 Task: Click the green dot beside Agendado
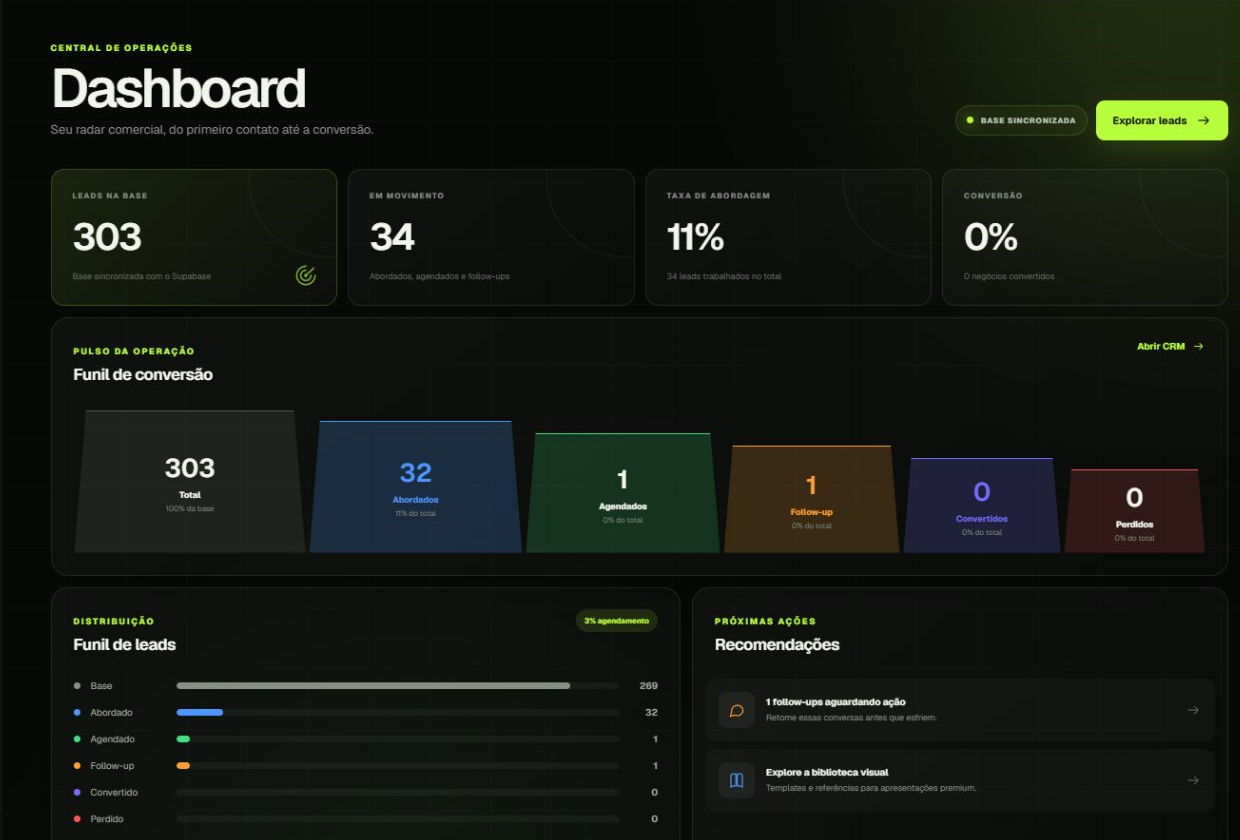pos(77,739)
